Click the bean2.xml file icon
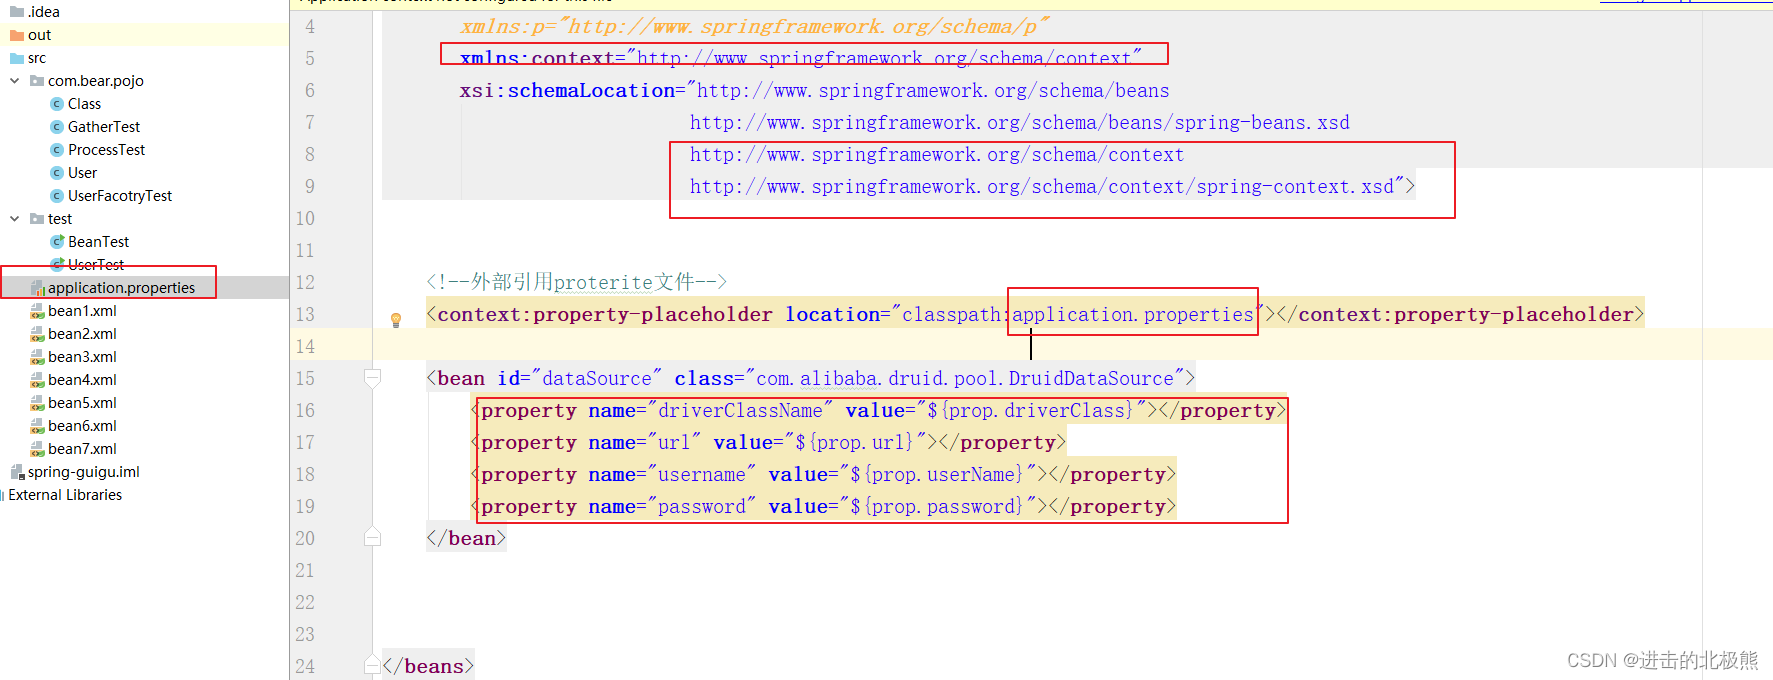This screenshot has width=1773, height=680. point(37,334)
